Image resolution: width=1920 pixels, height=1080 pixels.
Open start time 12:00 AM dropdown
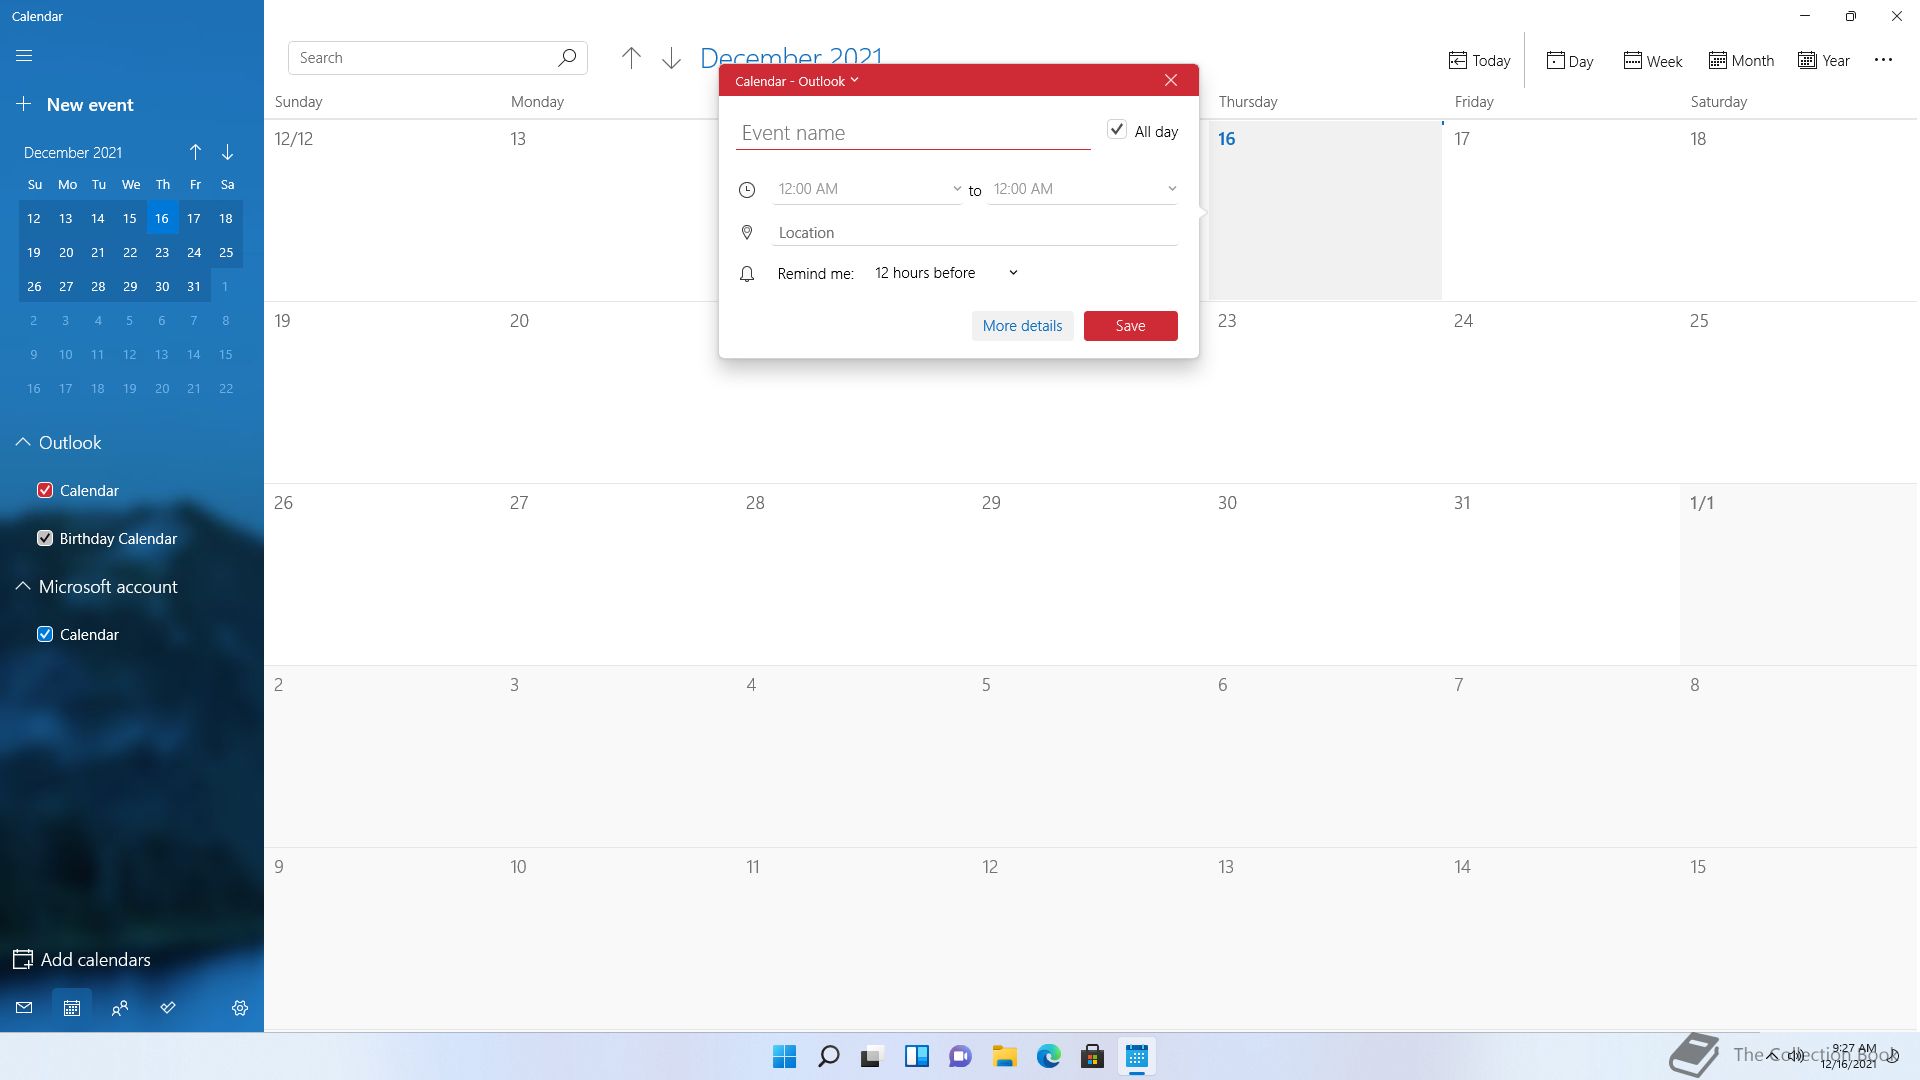click(868, 189)
